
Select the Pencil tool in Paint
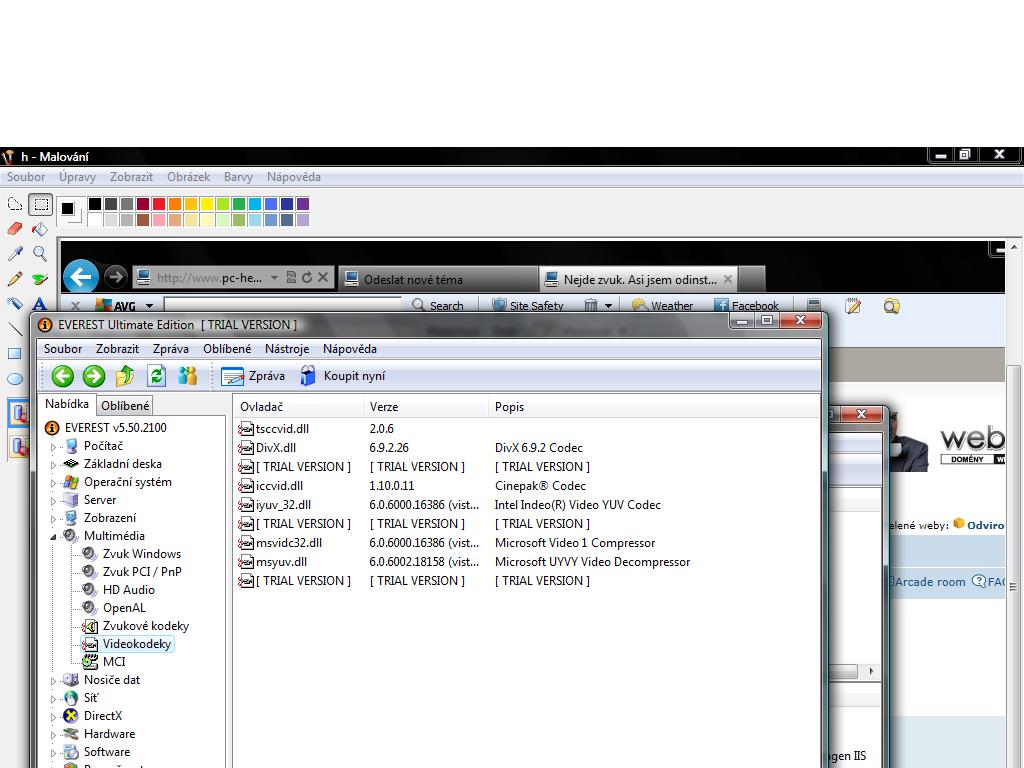coord(15,279)
